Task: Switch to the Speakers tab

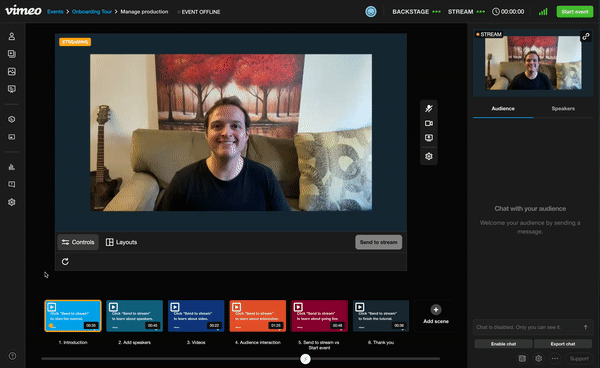Action: click(x=563, y=109)
